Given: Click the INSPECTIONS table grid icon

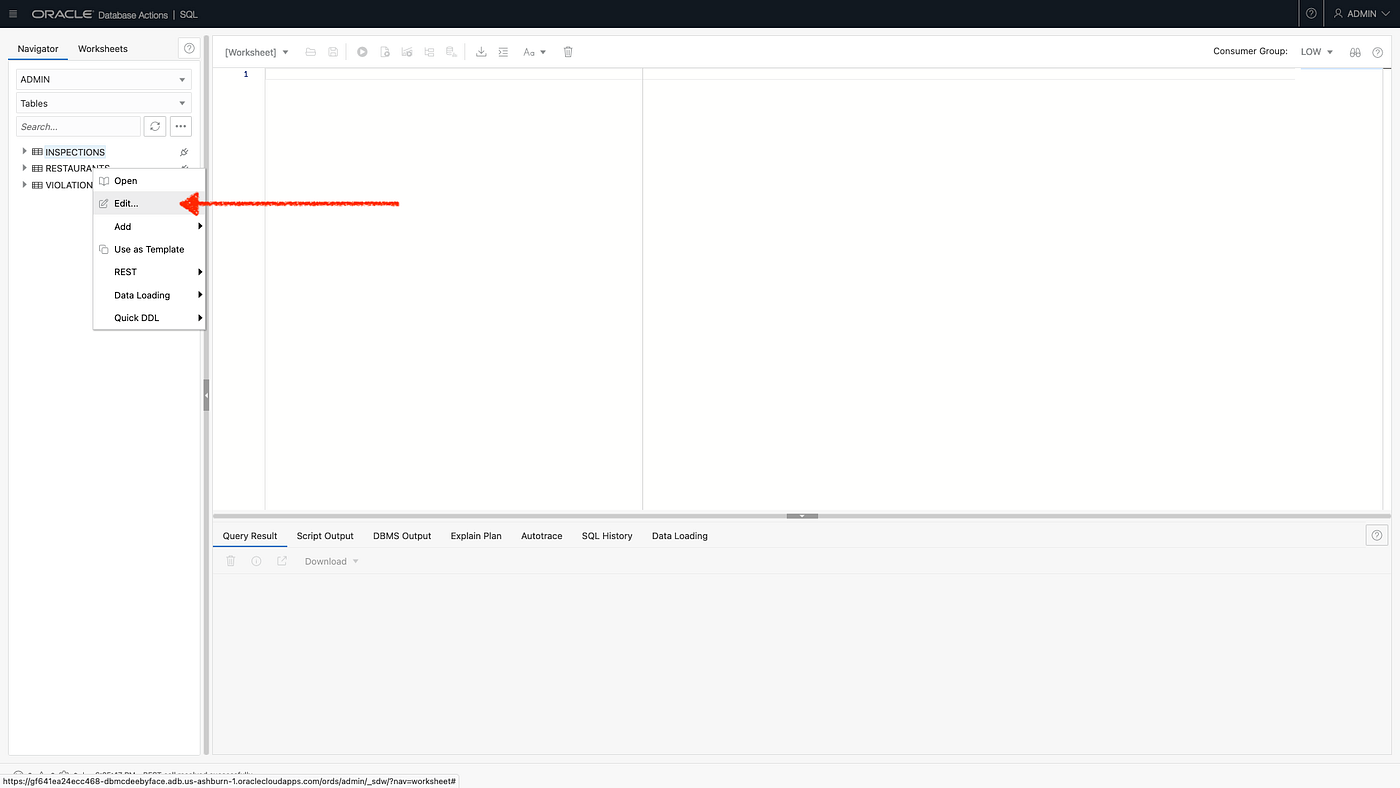Looking at the screenshot, I should [37, 152].
